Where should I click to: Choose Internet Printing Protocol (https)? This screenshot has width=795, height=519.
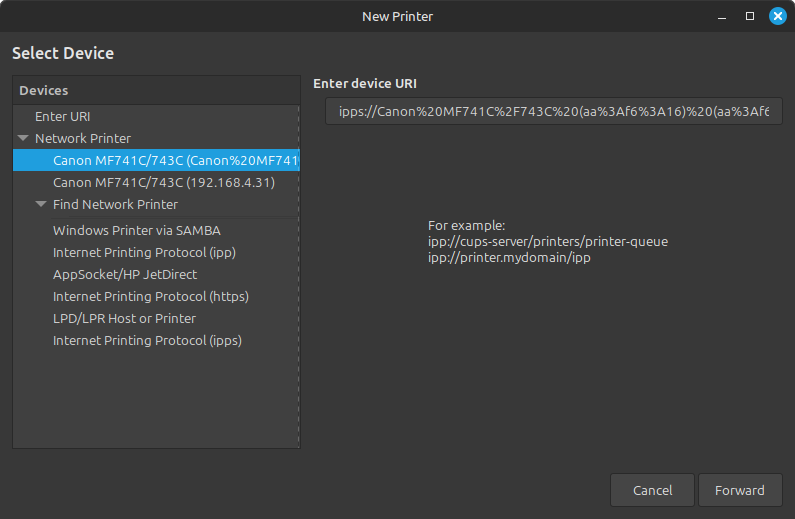156,296
